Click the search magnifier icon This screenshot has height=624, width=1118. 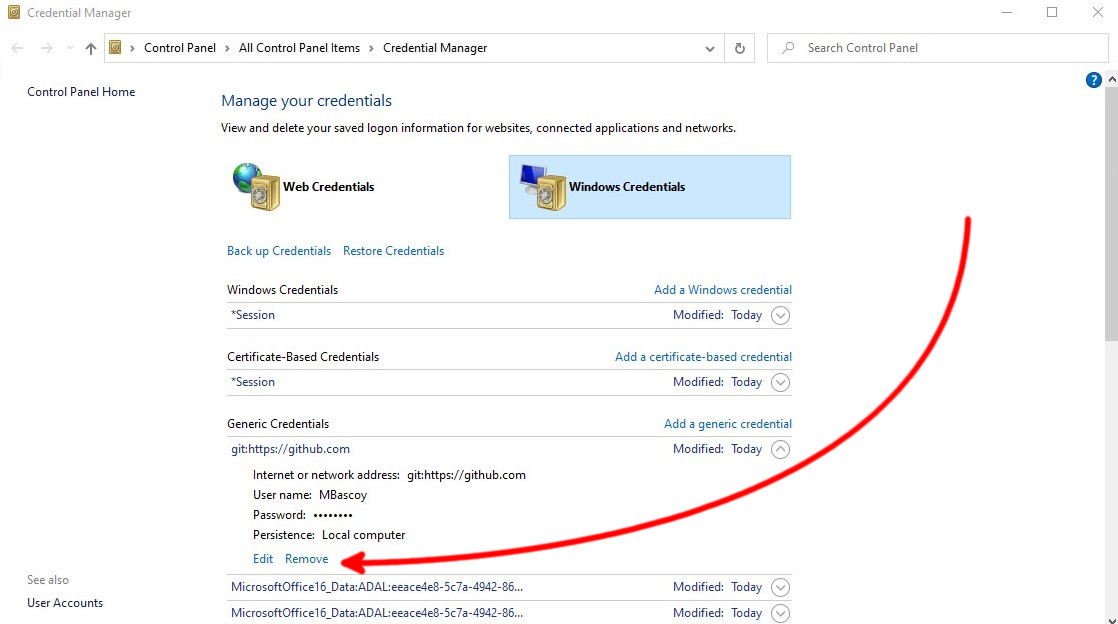click(x=789, y=48)
